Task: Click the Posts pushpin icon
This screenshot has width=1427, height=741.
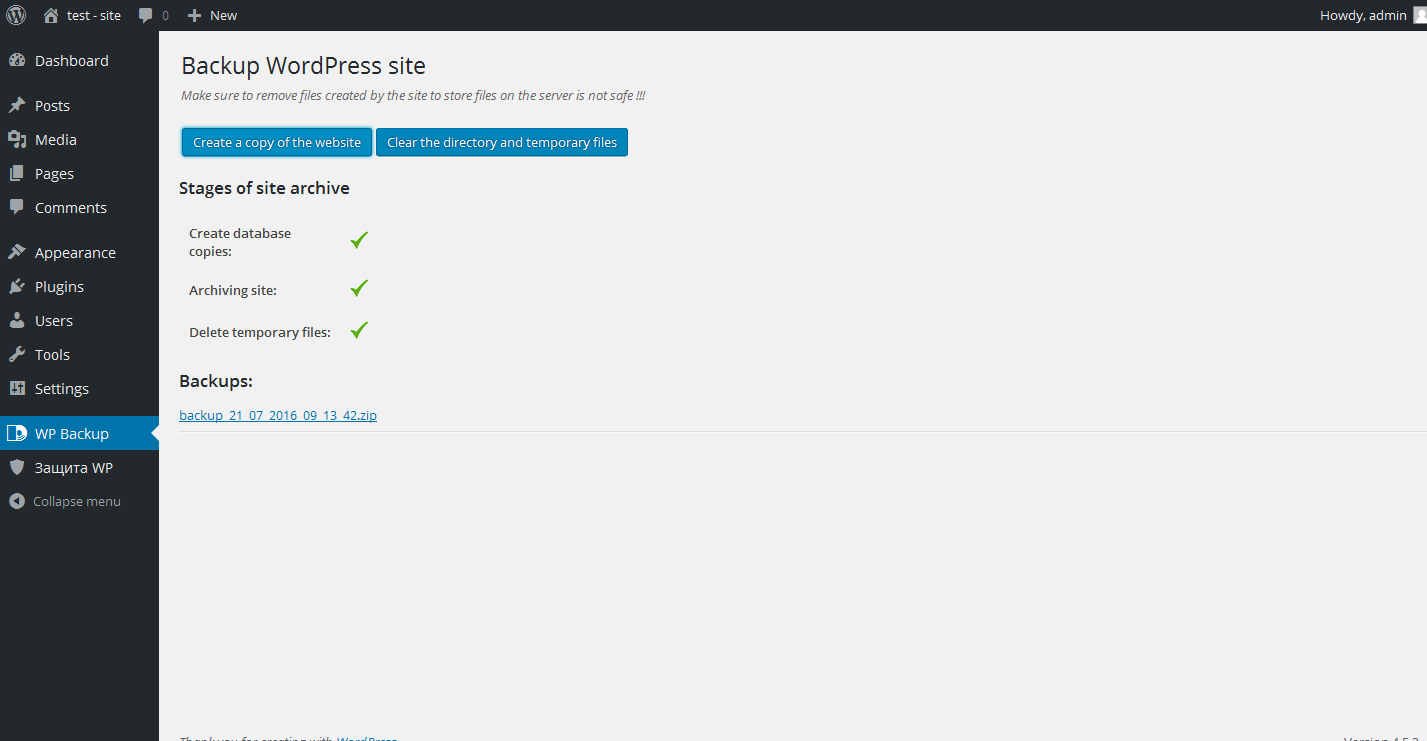Action: coord(17,106)
